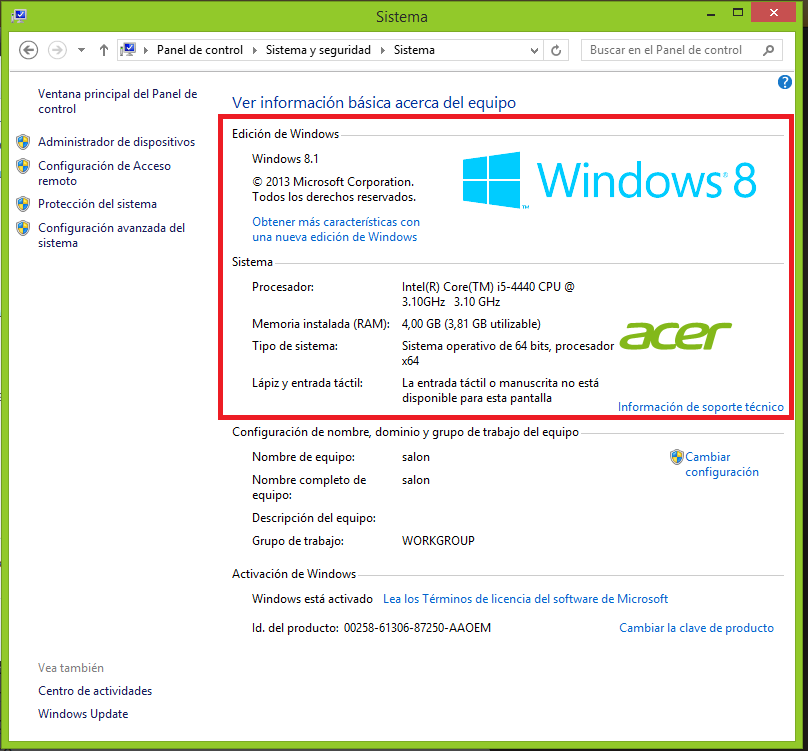
Task: Go up one level with Up arrow
Action: coord(104,50)
